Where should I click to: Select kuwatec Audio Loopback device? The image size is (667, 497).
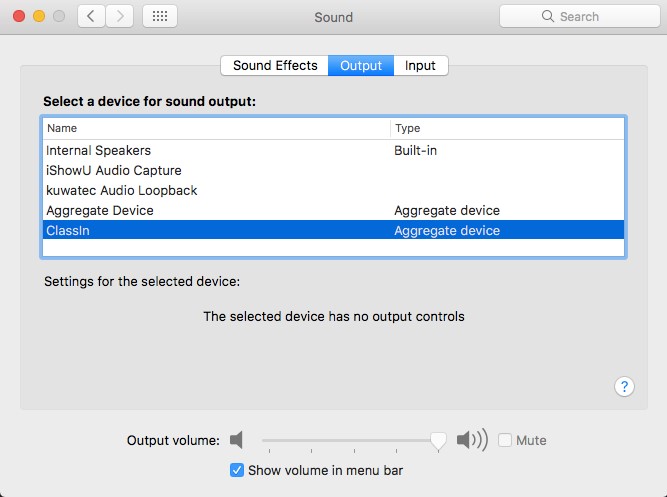pyautogui.click(x=122, y=190)
